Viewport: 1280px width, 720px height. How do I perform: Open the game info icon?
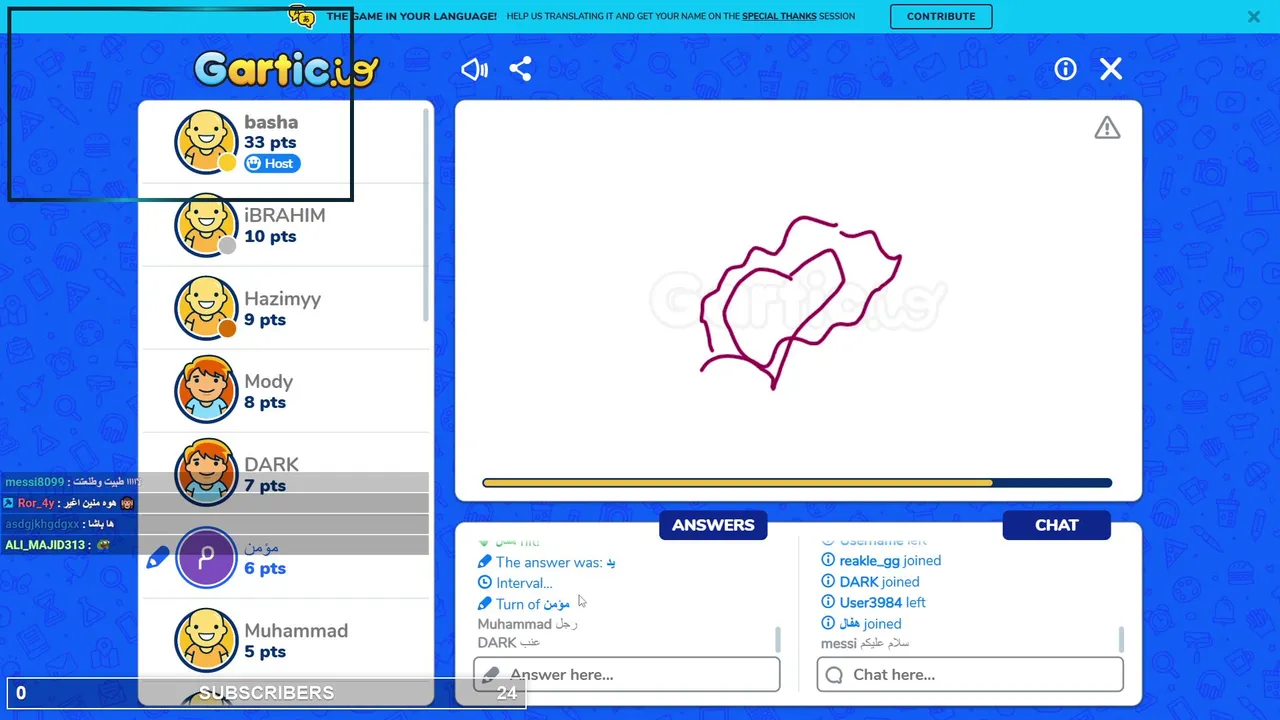click(1065, 69)
